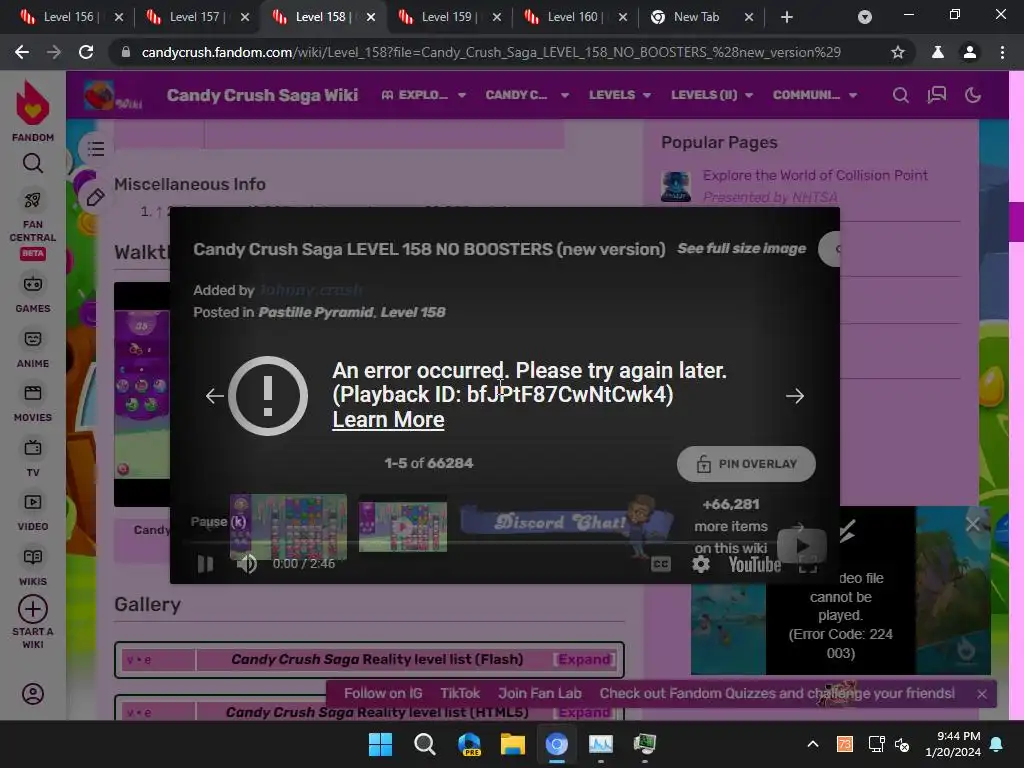Expand COMMUNITY dropdown menu
1024x768 pixels.
tap(815, 95)
